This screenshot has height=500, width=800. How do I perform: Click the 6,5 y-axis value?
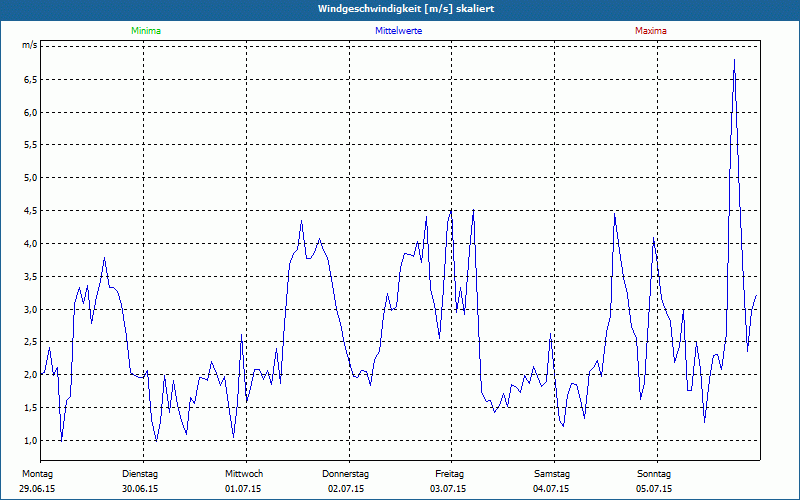pyautogui.click(x=31, y=80)
